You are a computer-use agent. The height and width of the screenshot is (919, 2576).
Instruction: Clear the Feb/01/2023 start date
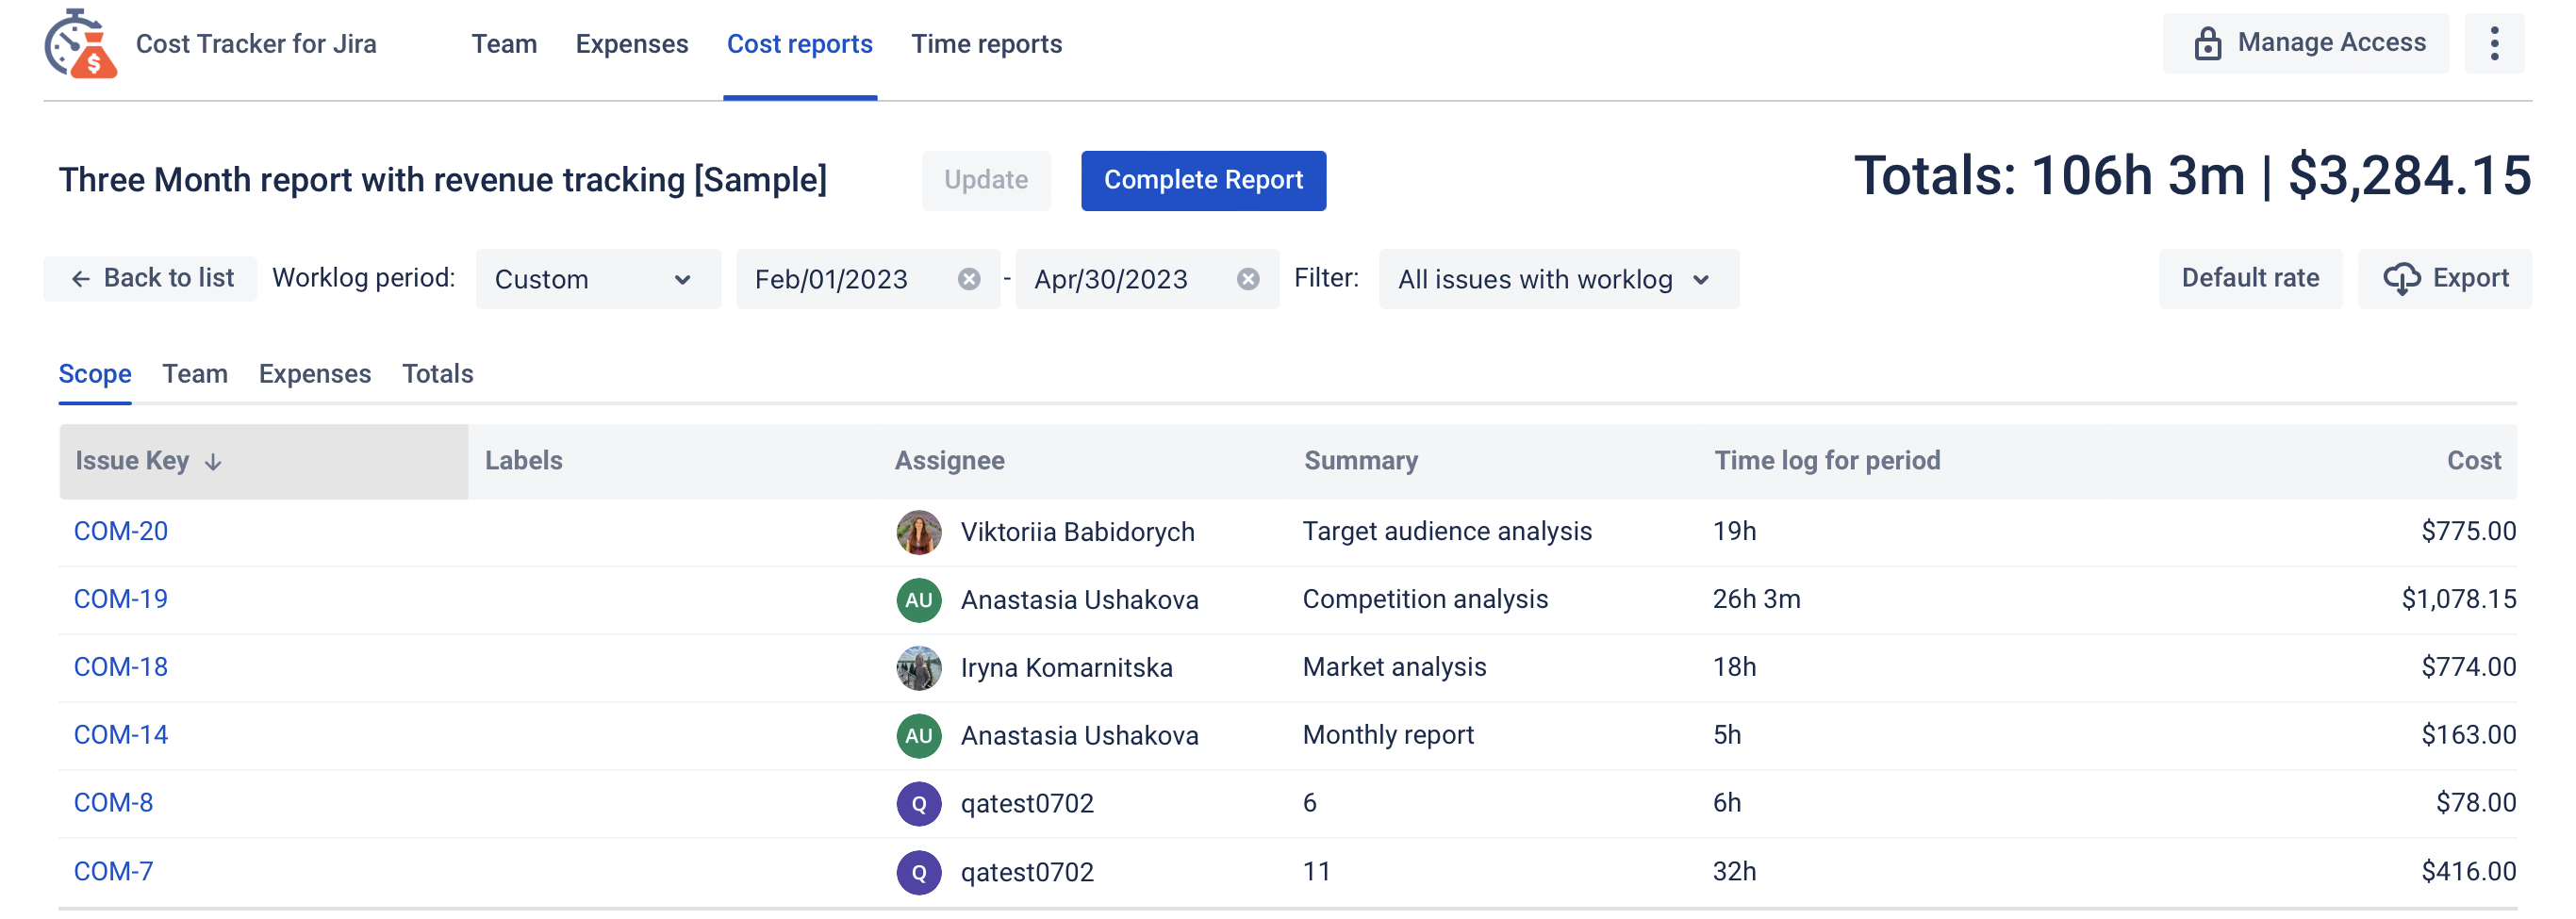click(968, 279)
